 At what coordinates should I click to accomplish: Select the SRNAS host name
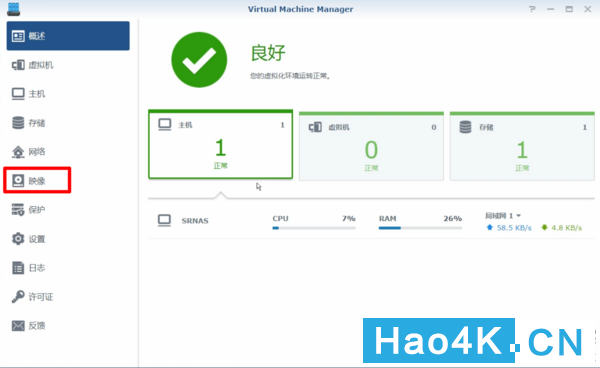(195, 221)
